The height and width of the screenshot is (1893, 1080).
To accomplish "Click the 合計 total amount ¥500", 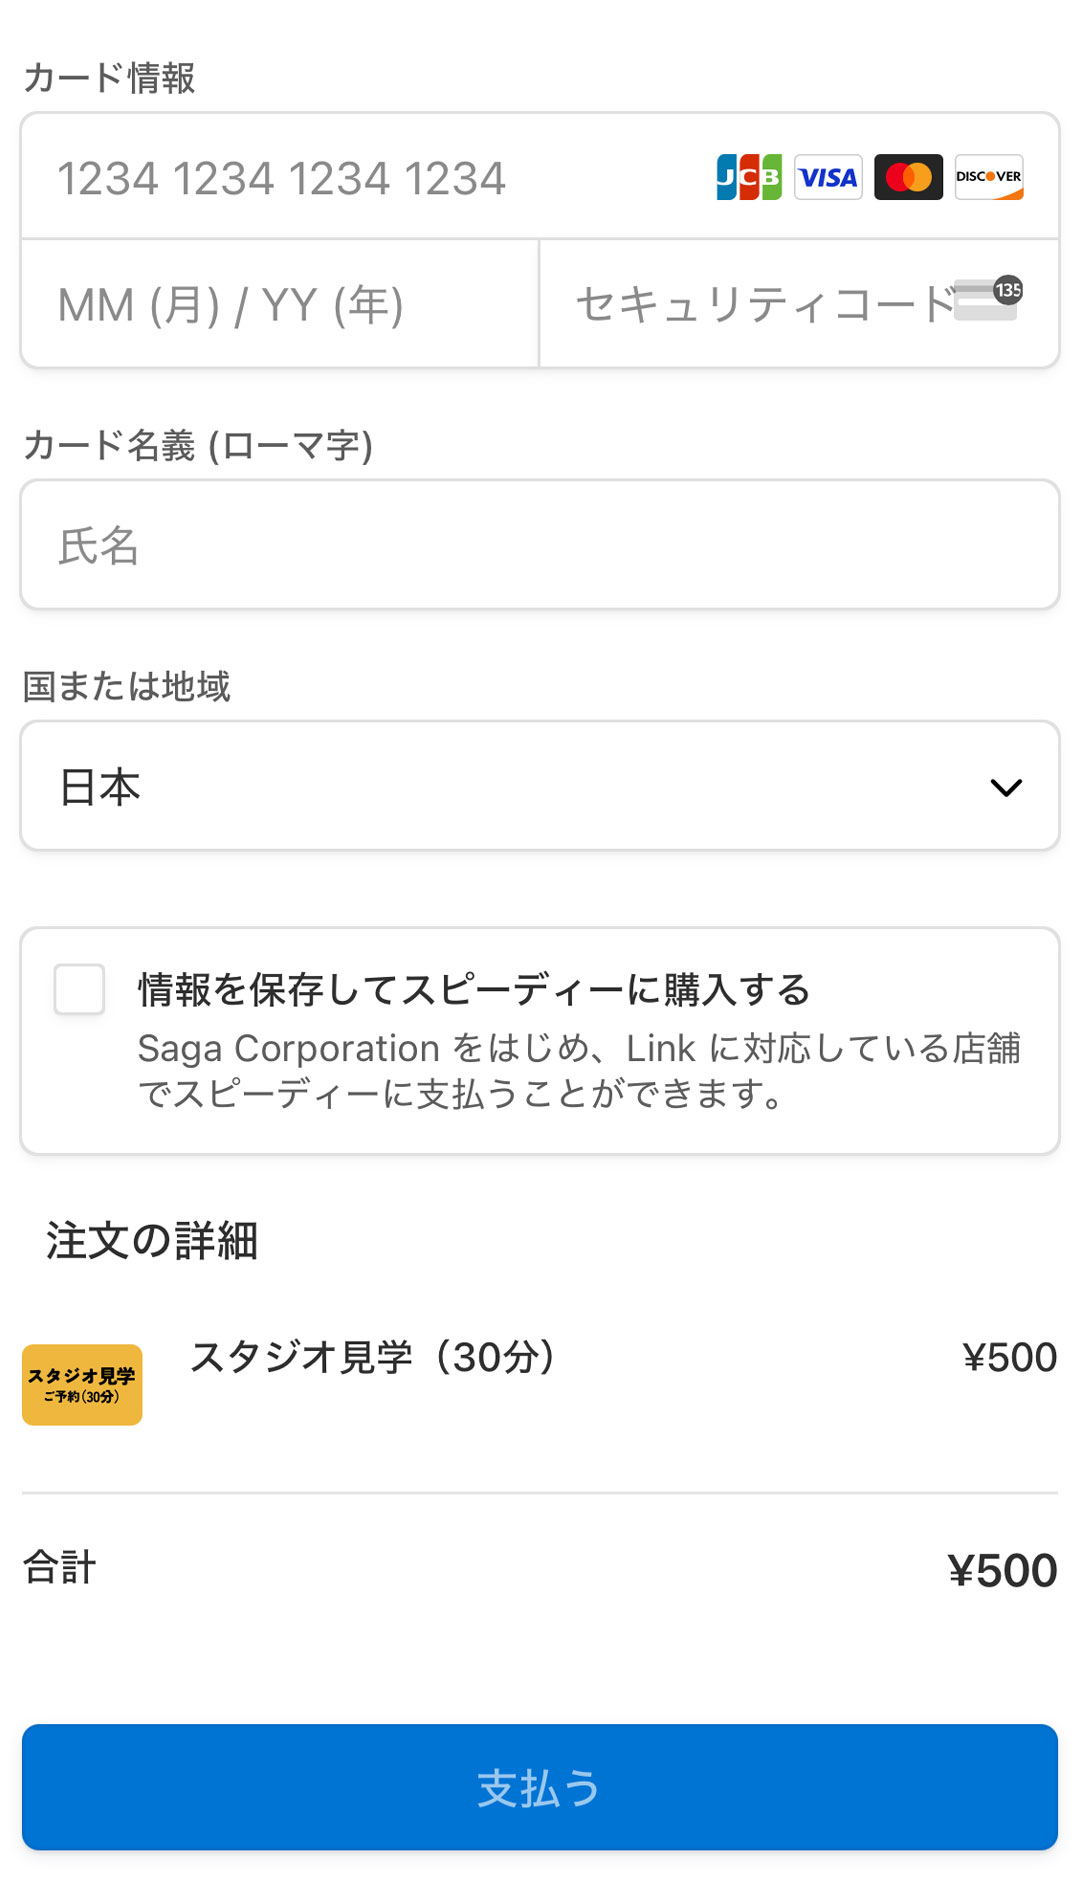I will (x=1002, y=1570).
